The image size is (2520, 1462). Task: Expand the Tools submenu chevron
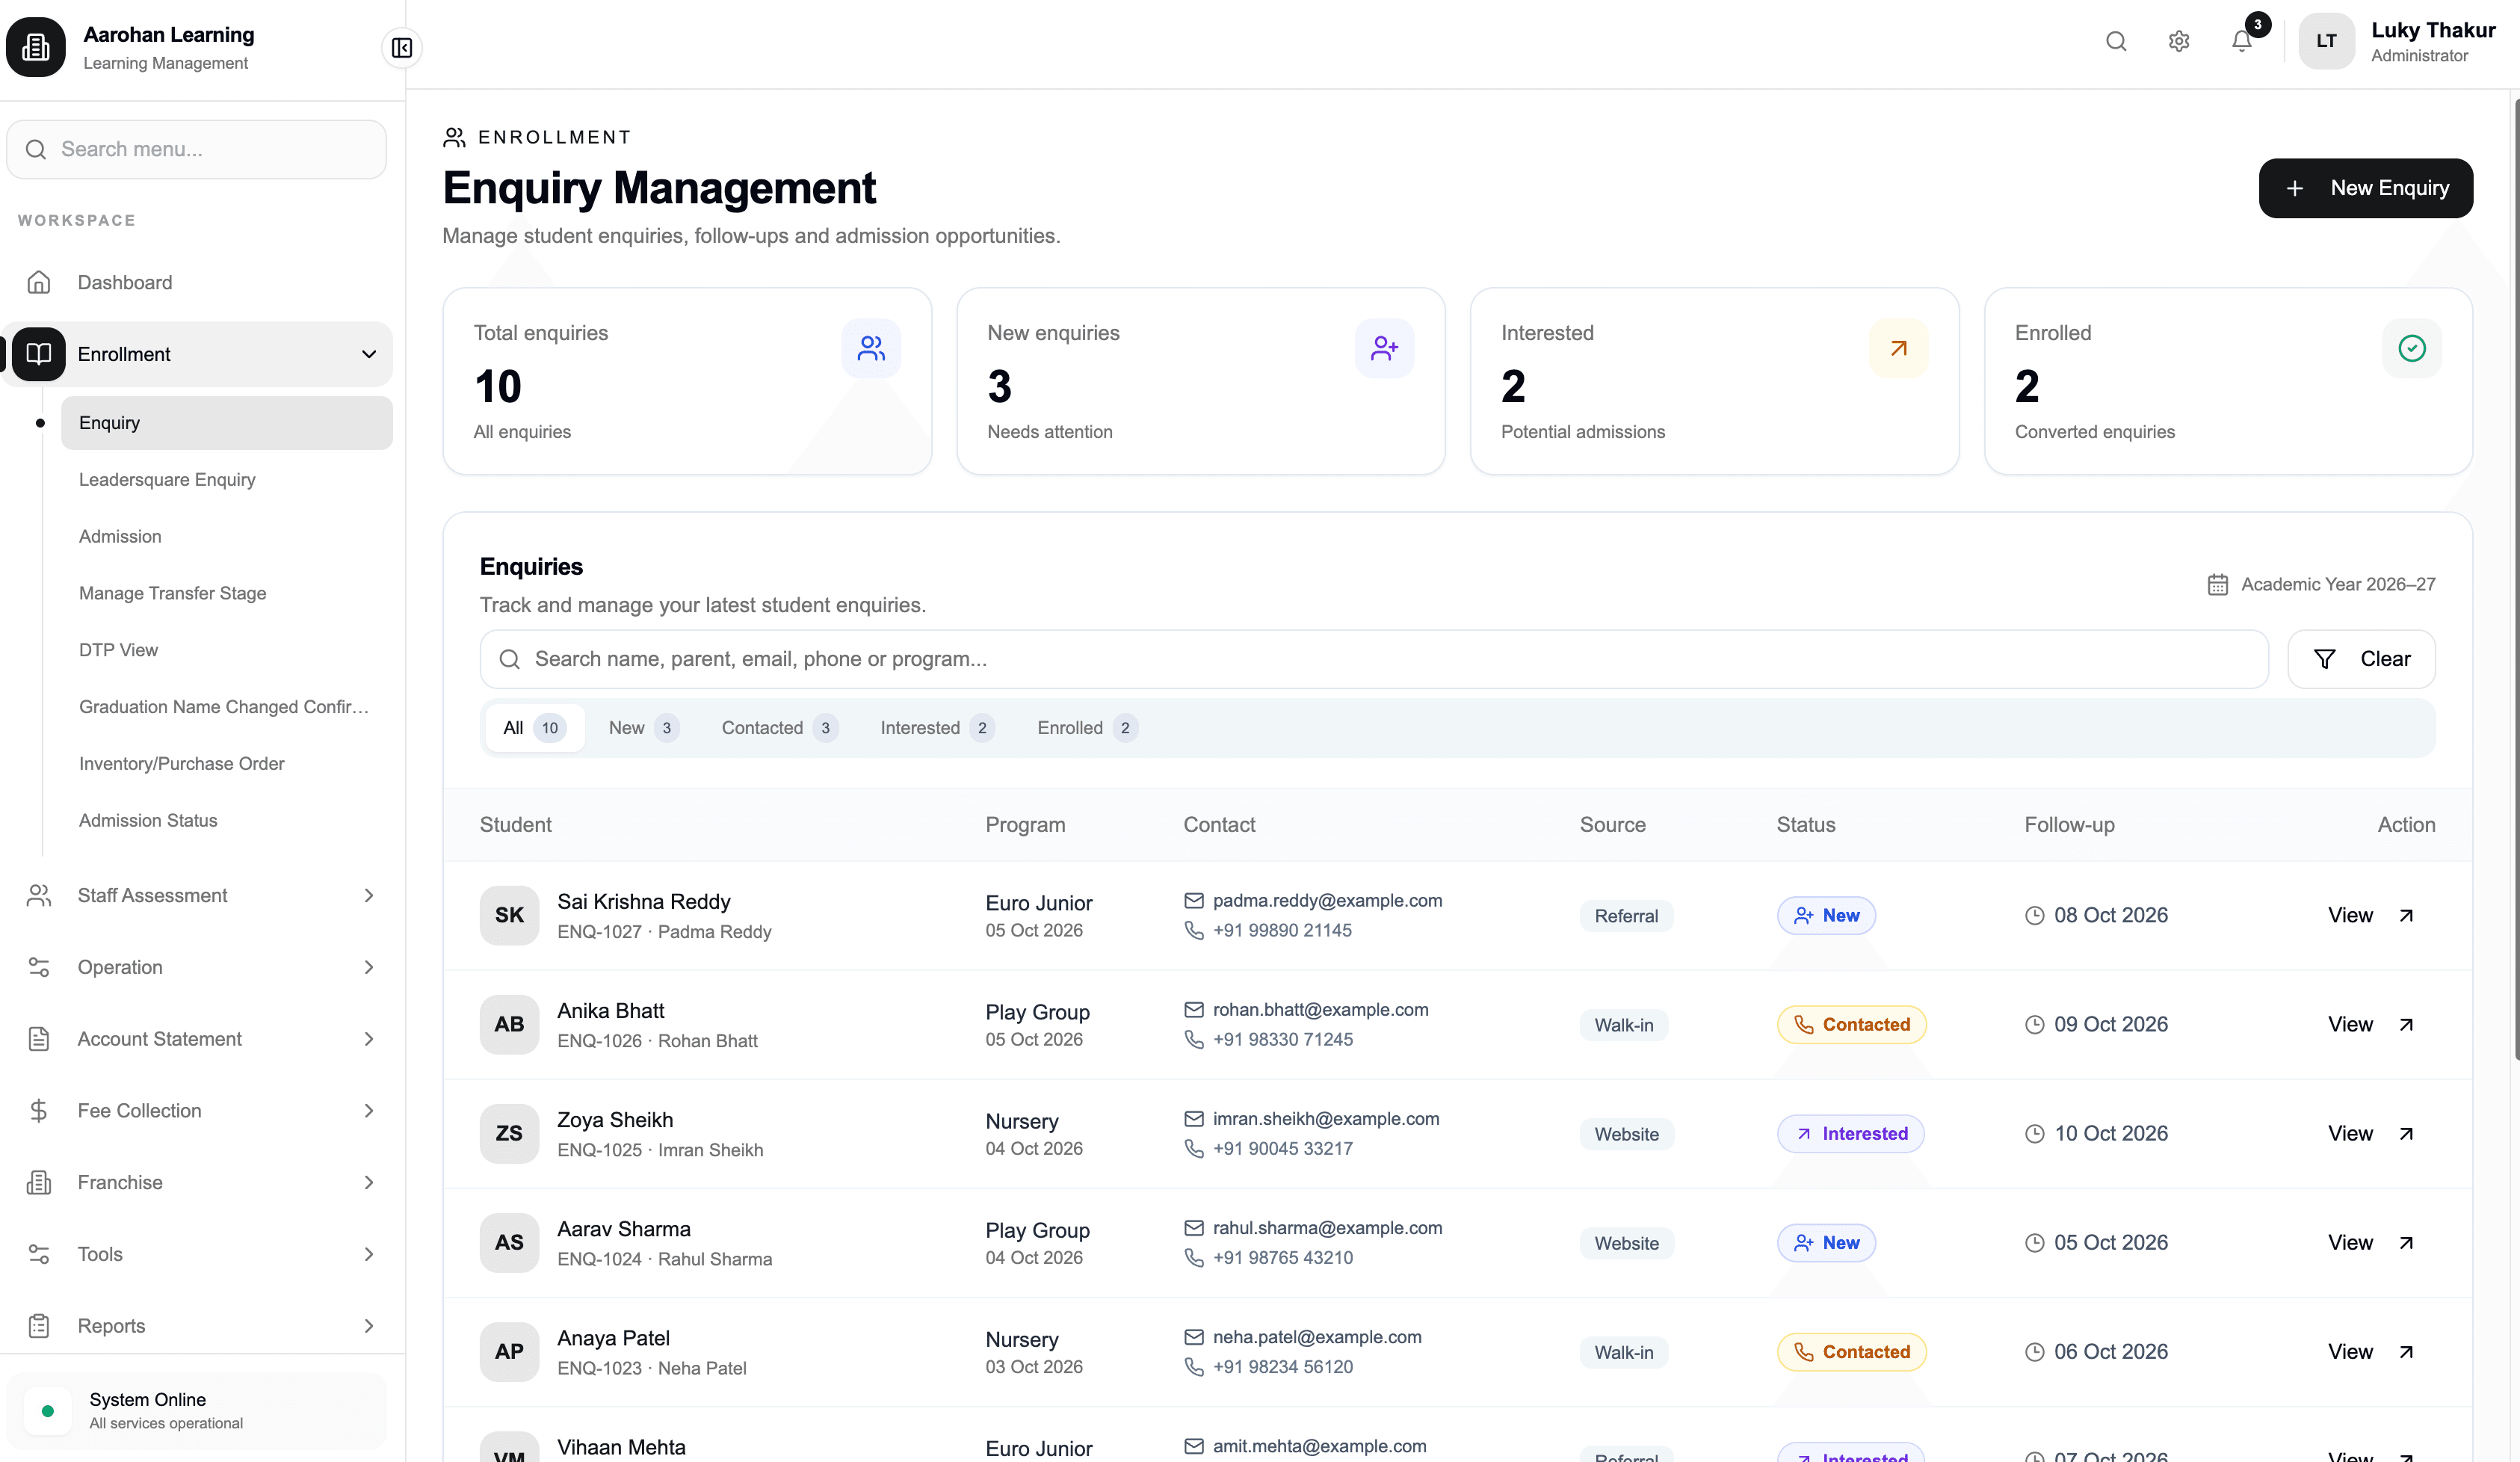(369, 1254)
